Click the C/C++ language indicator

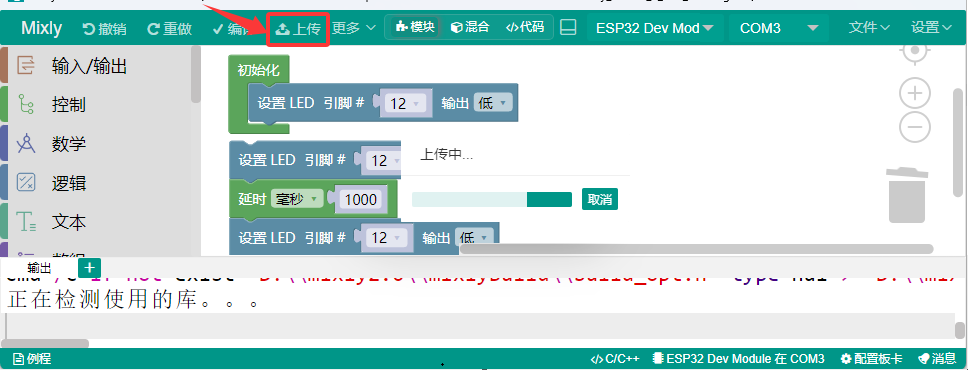[x=615, y=359]
